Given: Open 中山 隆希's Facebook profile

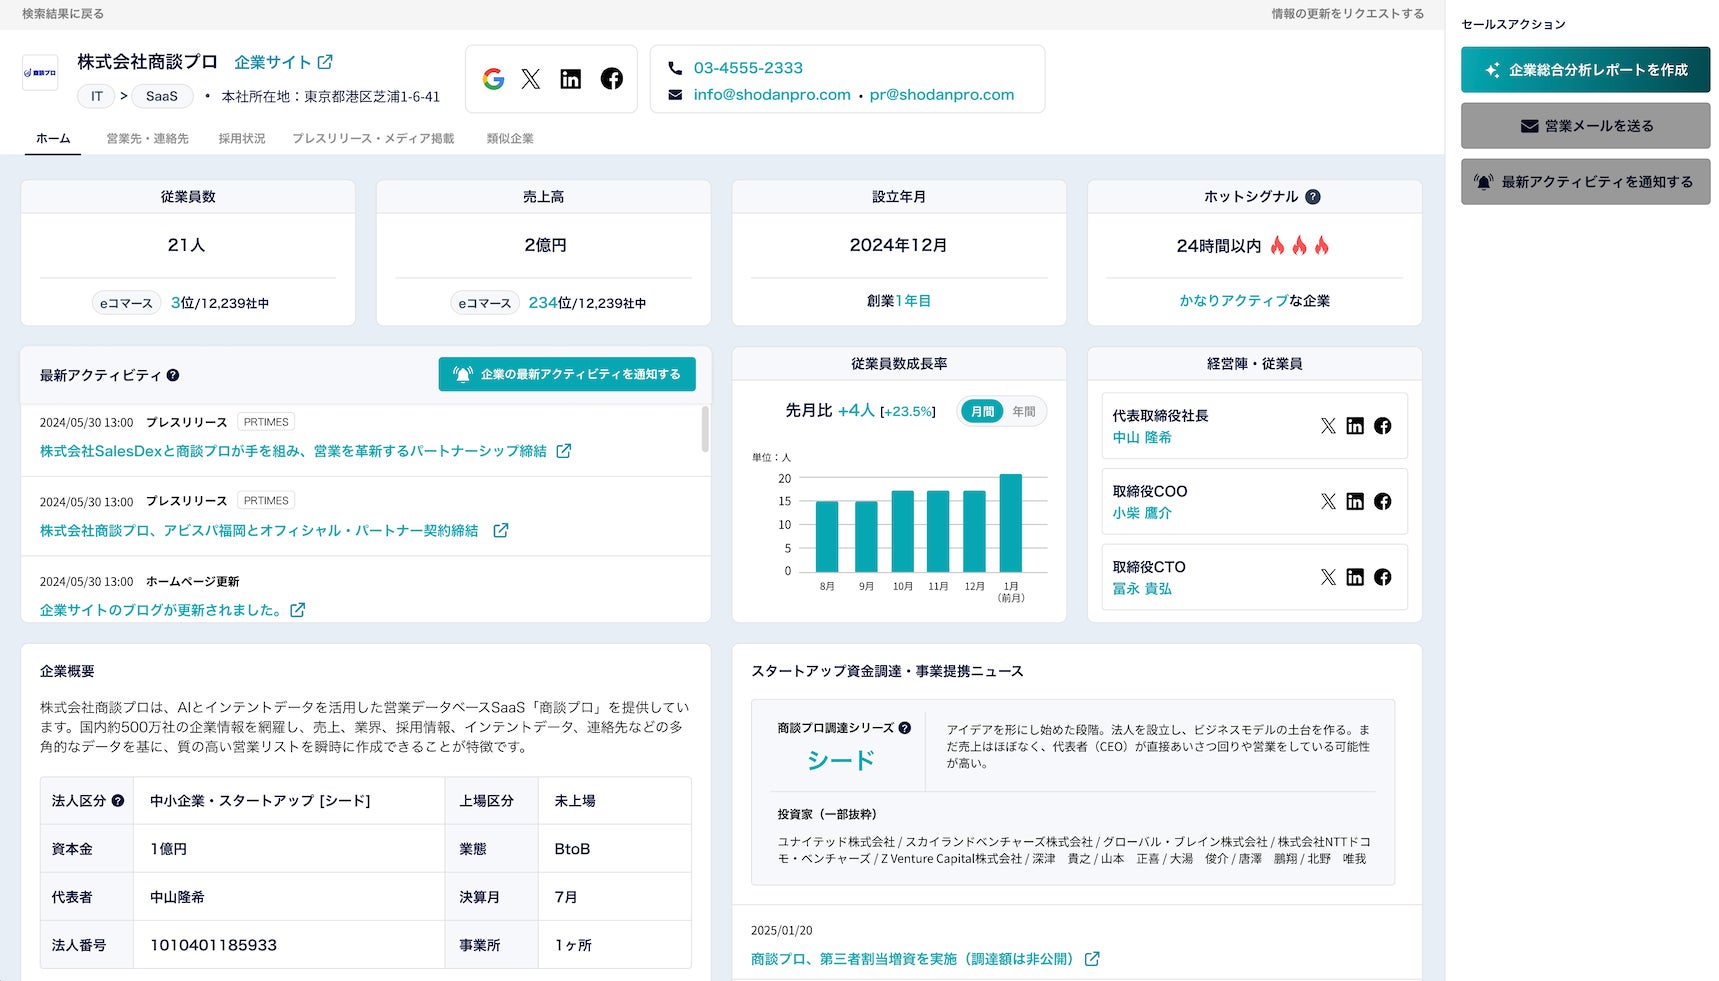Looking at the screenshot, I should [x=1383, y=426].
